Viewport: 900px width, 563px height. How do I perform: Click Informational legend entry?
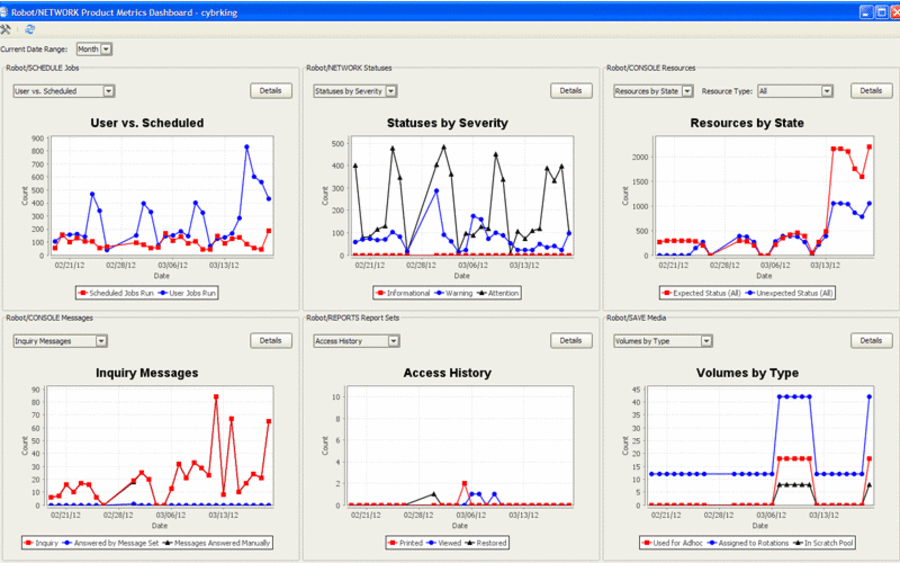[403, 293]
